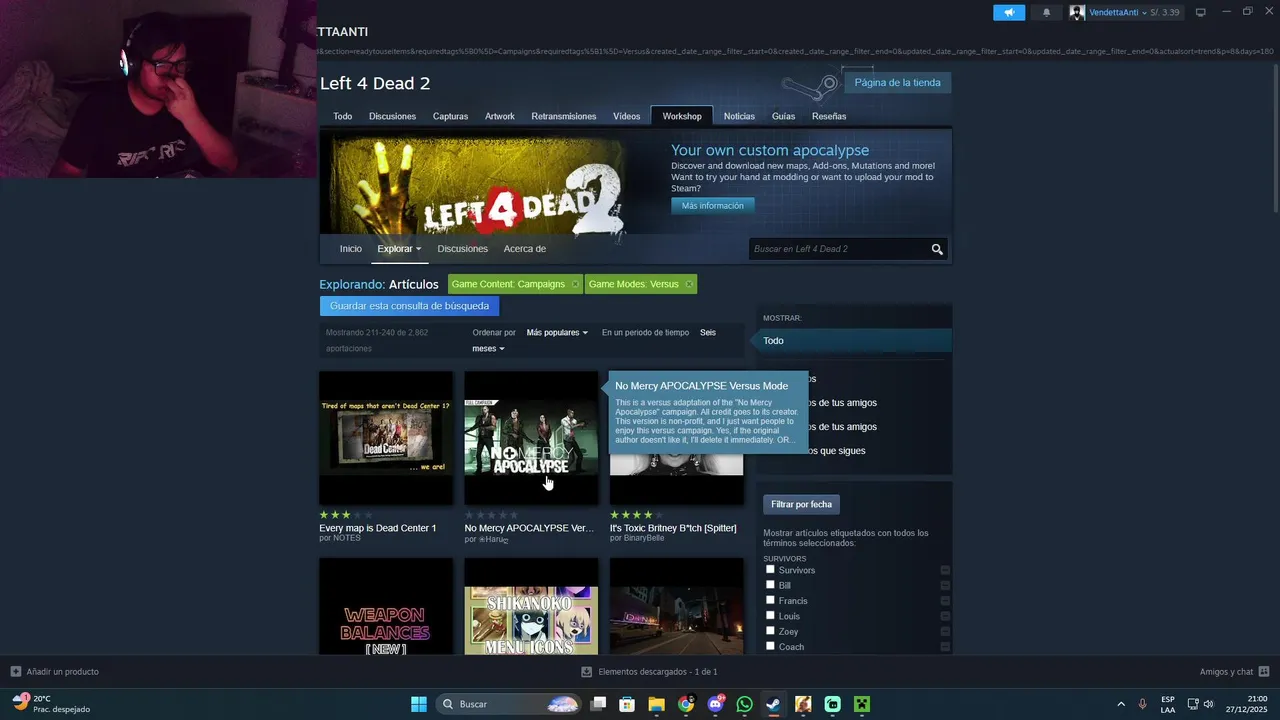Open workshop Discusiones in the sub-navigation
This screenshot has height=720, width=1280.
click(x=463, y=249)
